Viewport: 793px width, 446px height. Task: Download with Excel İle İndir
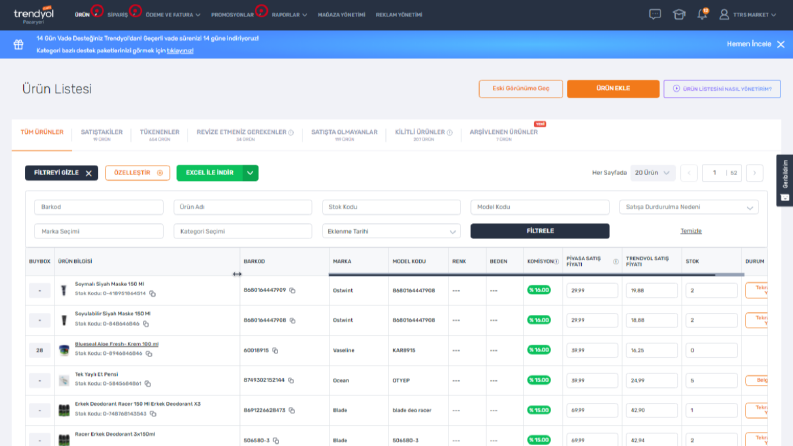pos(210,173)
